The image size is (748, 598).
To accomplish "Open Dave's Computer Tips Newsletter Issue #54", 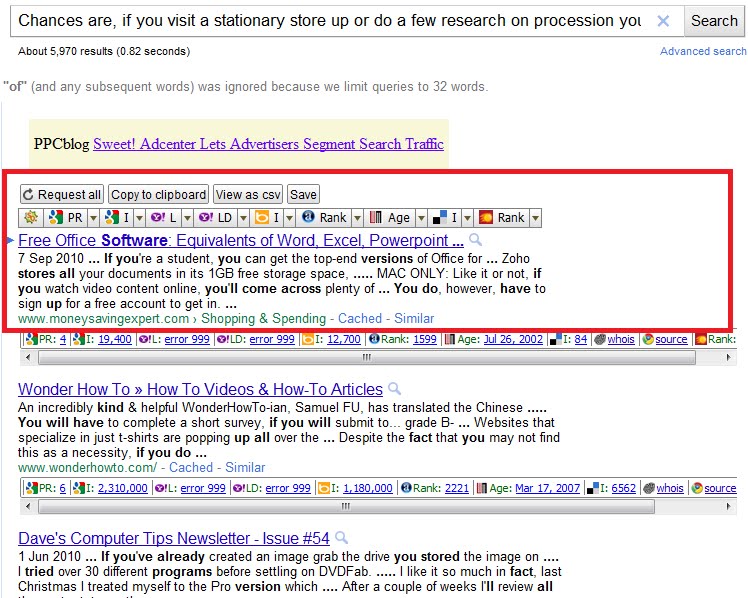I will coord(174,538).
